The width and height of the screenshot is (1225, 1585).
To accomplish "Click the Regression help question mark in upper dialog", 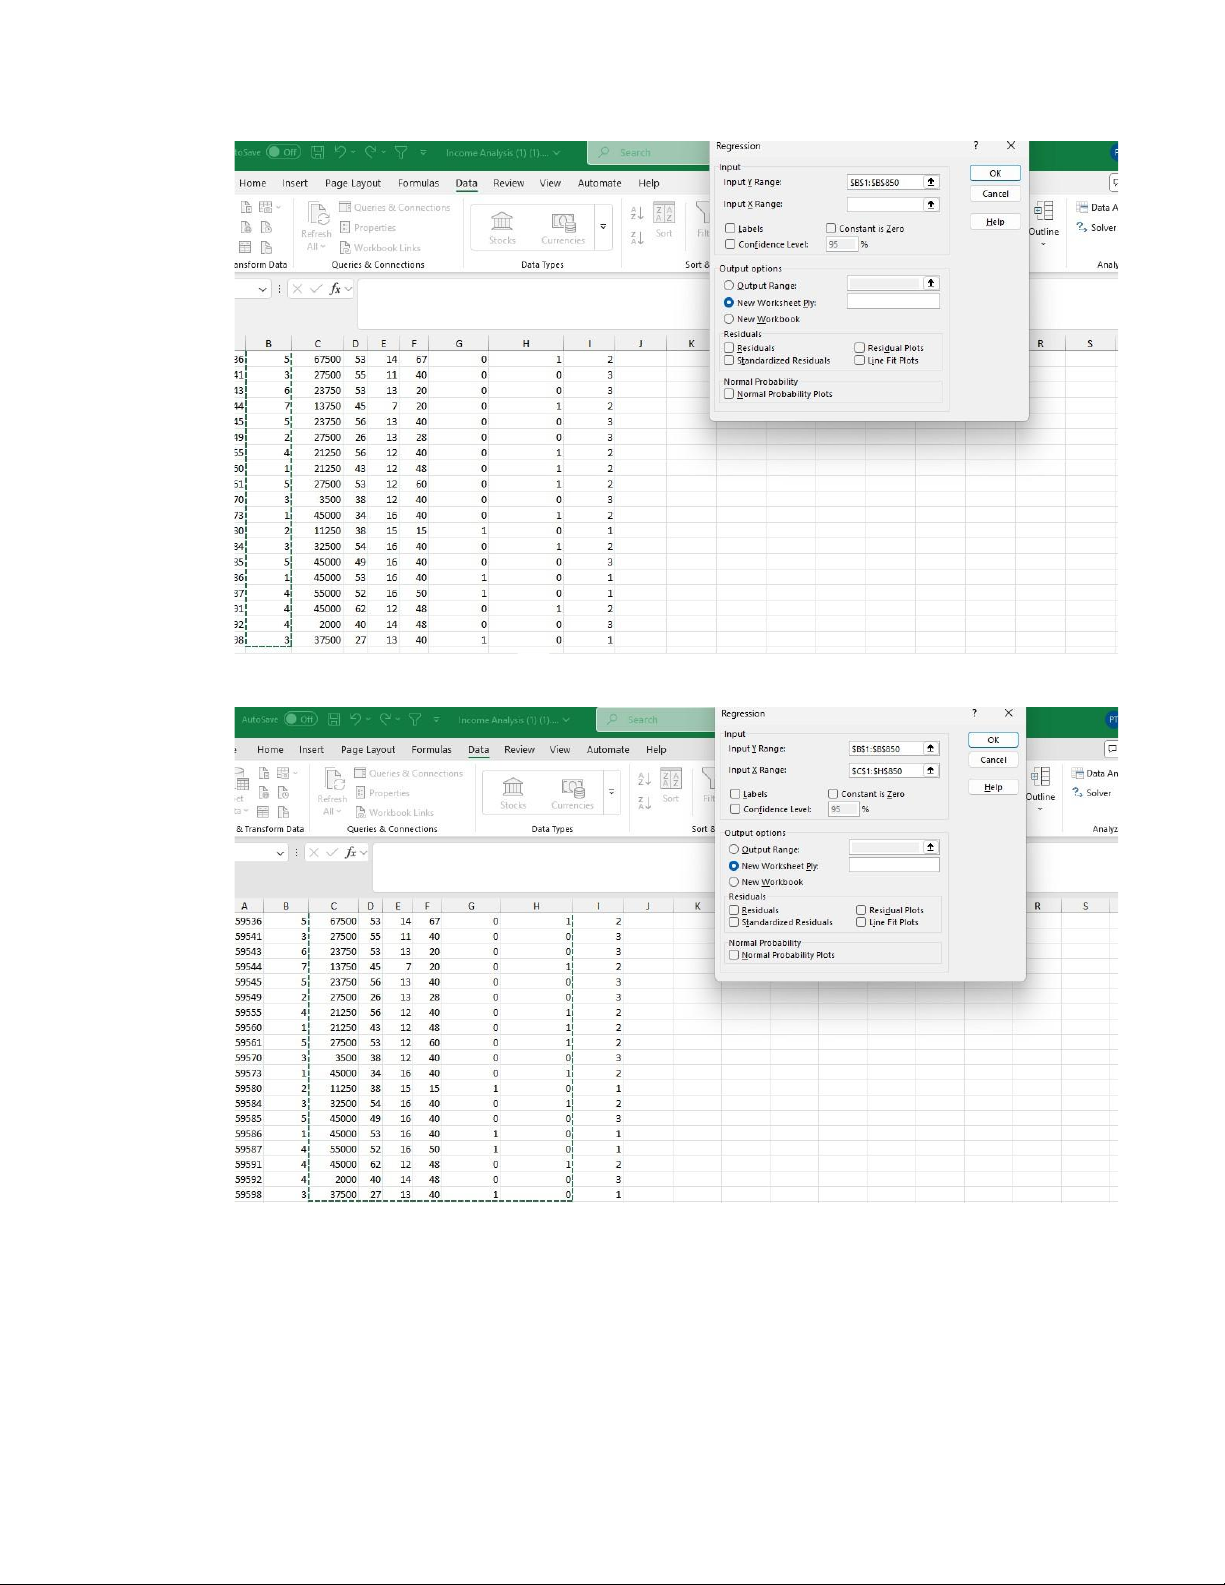I will pyautogui.click(x=976, y=146).
